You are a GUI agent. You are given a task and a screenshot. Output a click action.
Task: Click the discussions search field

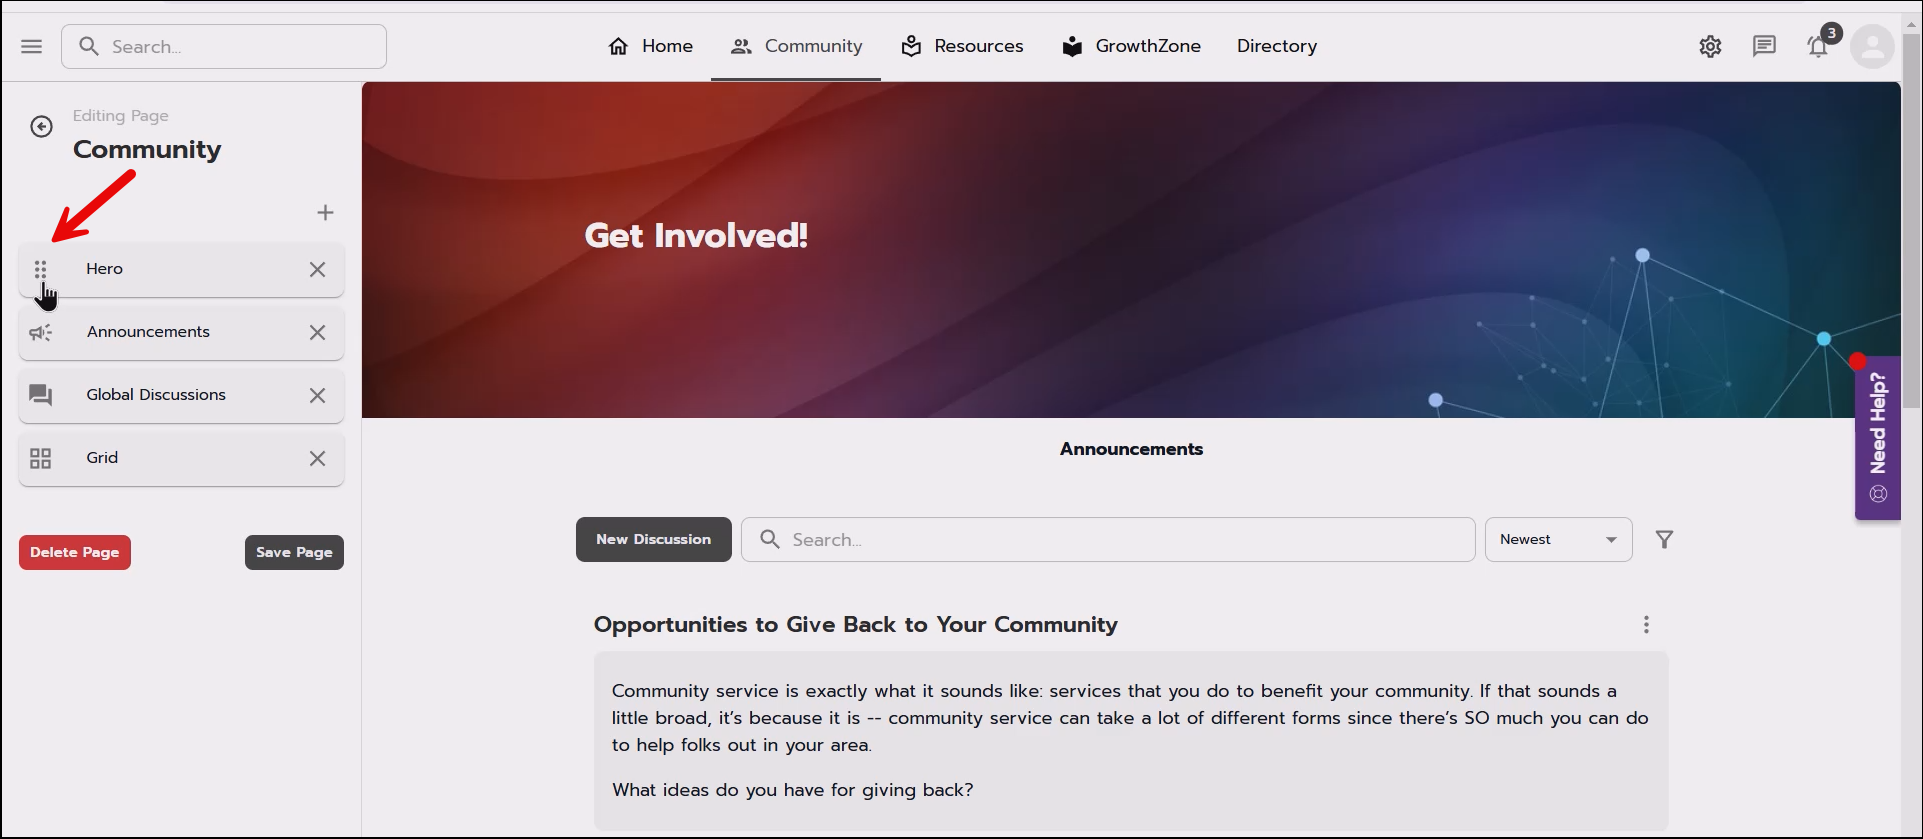click(1108, 540)
